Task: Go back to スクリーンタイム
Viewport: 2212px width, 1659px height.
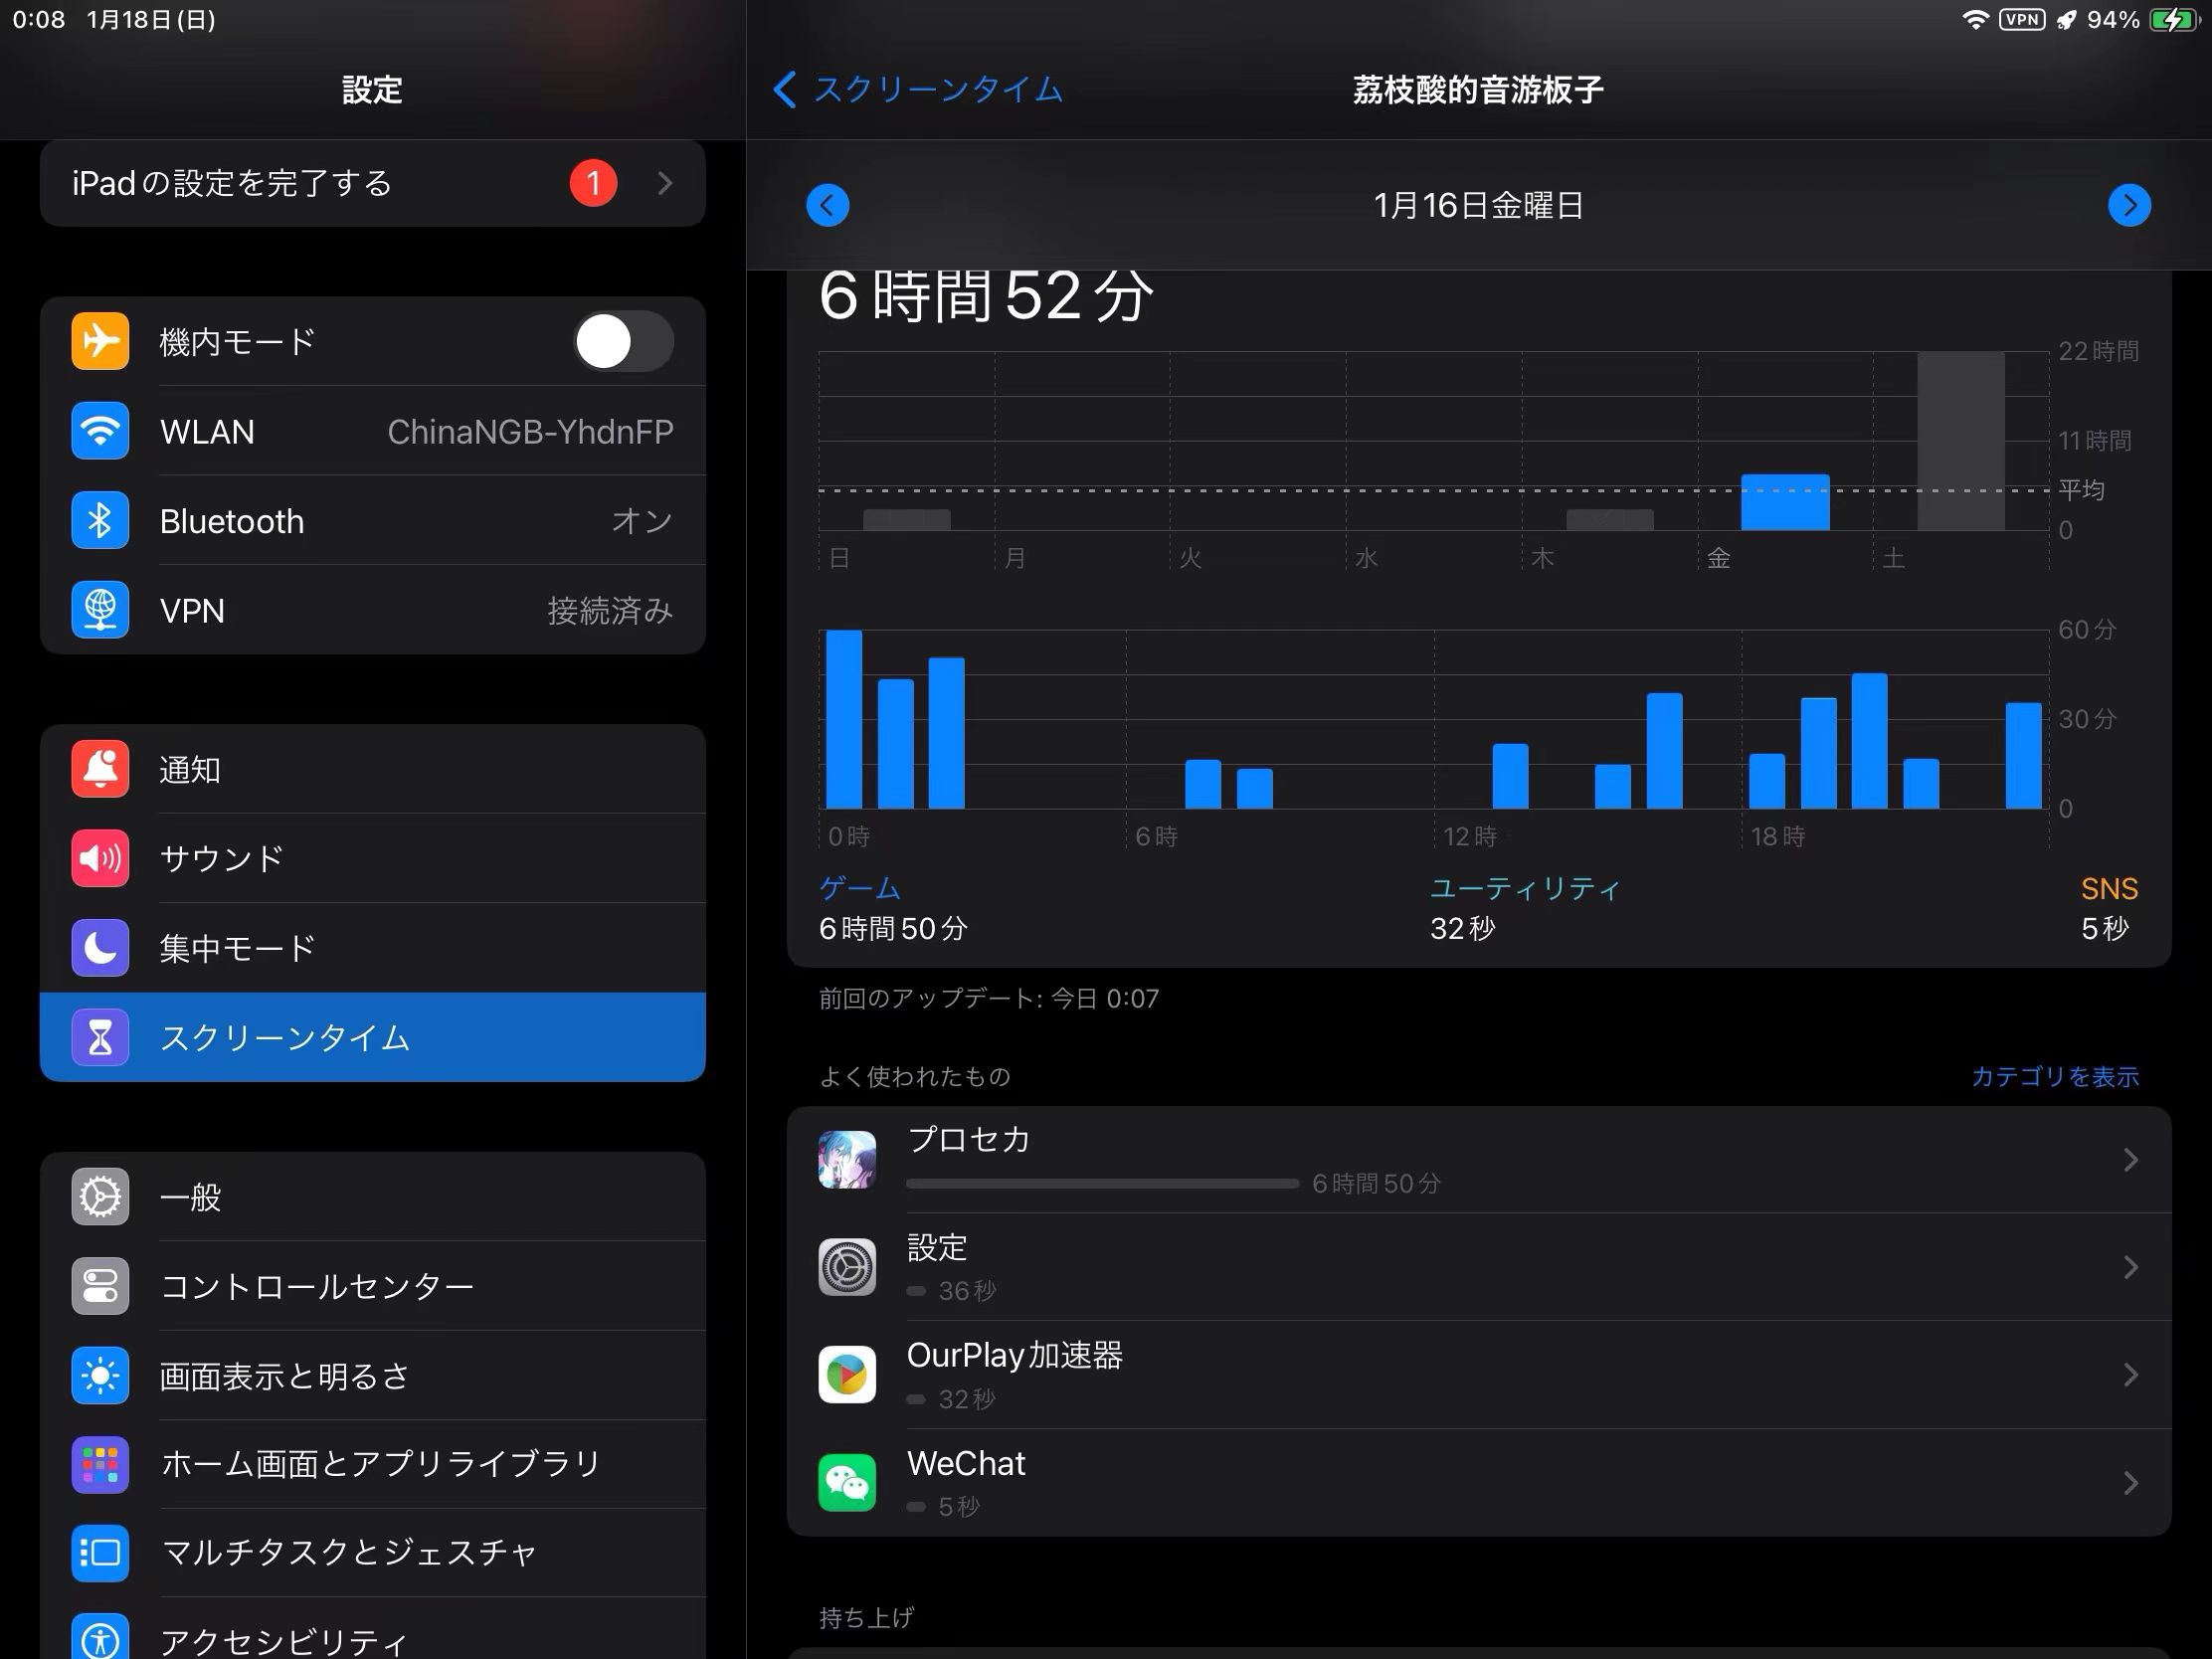Action: (x=918, y=90)
